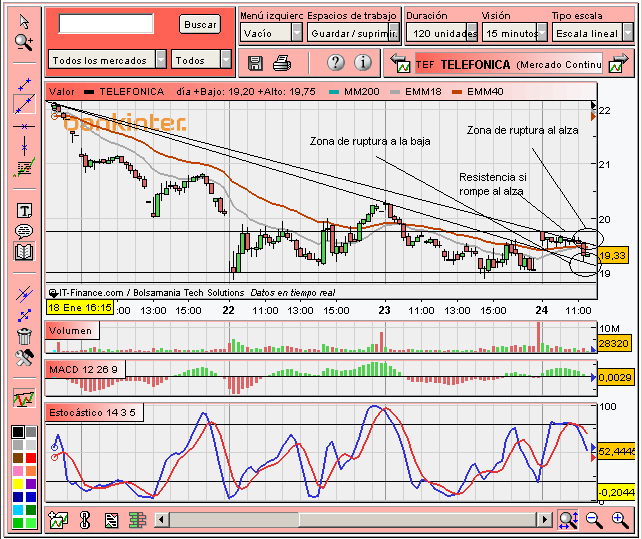
Task: Click the trash bin delete tool
Action: [24, 336]
